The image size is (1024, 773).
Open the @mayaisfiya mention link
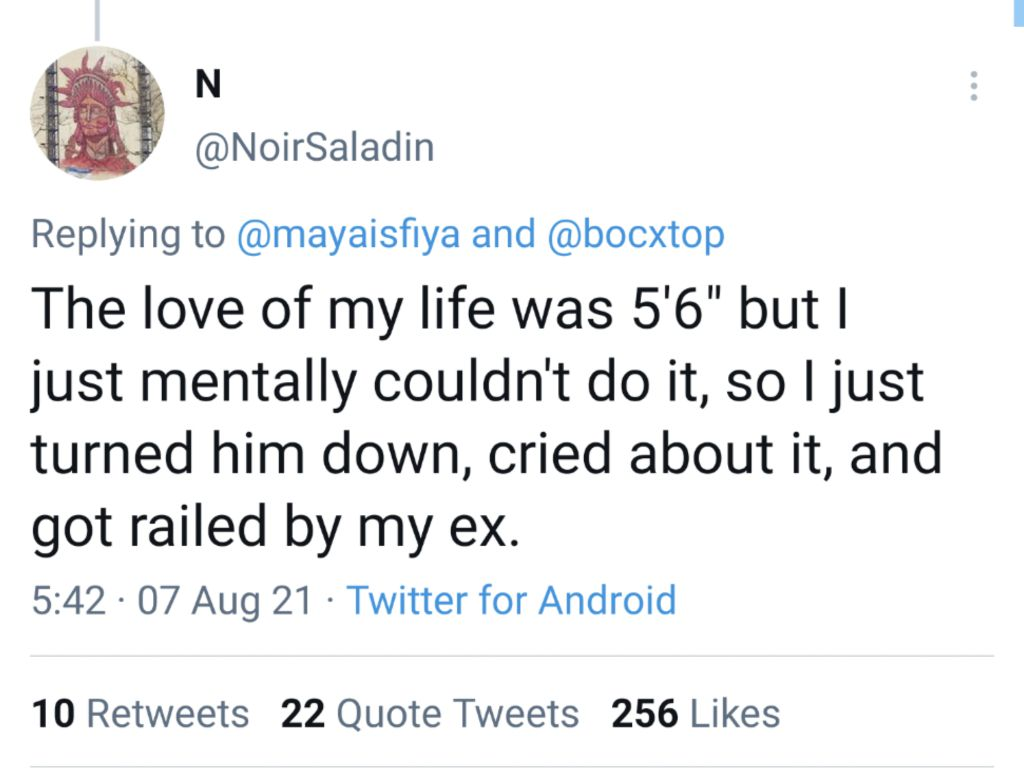[x=349, y=234]
